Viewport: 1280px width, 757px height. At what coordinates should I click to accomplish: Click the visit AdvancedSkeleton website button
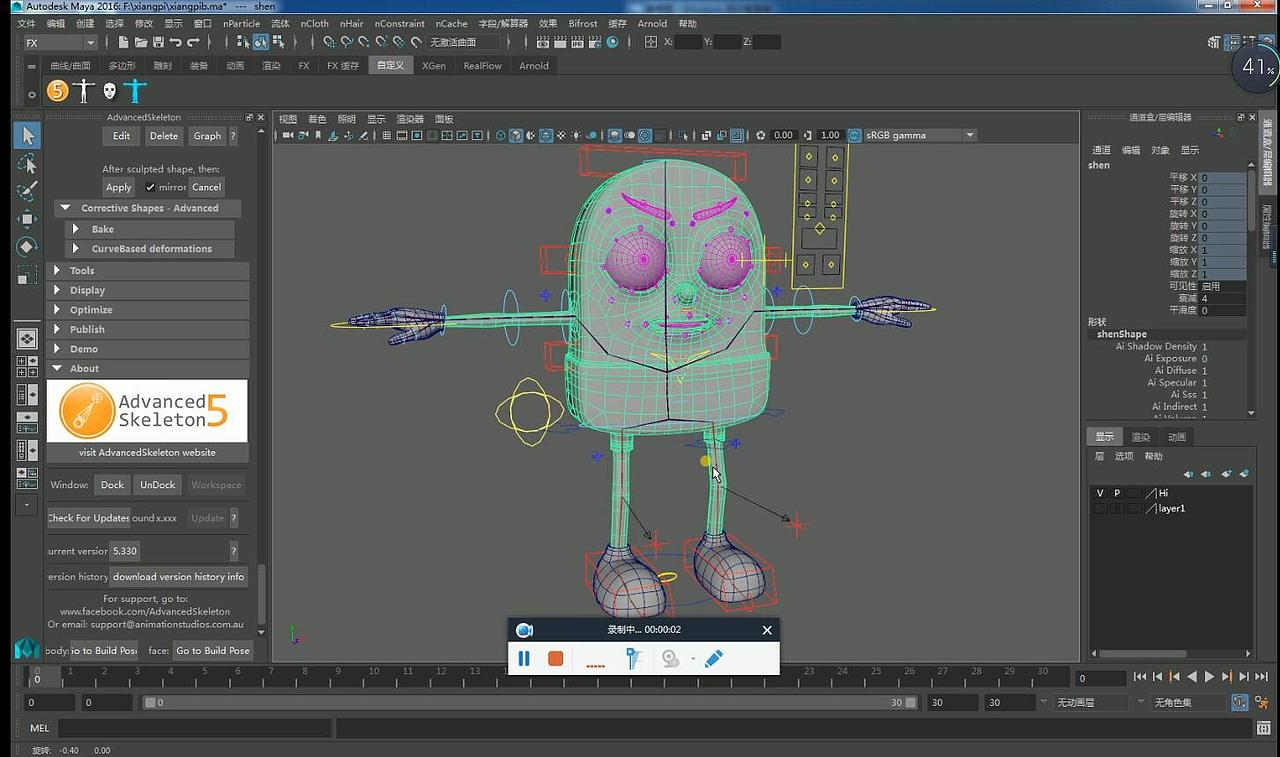click(x=147, y=452)
